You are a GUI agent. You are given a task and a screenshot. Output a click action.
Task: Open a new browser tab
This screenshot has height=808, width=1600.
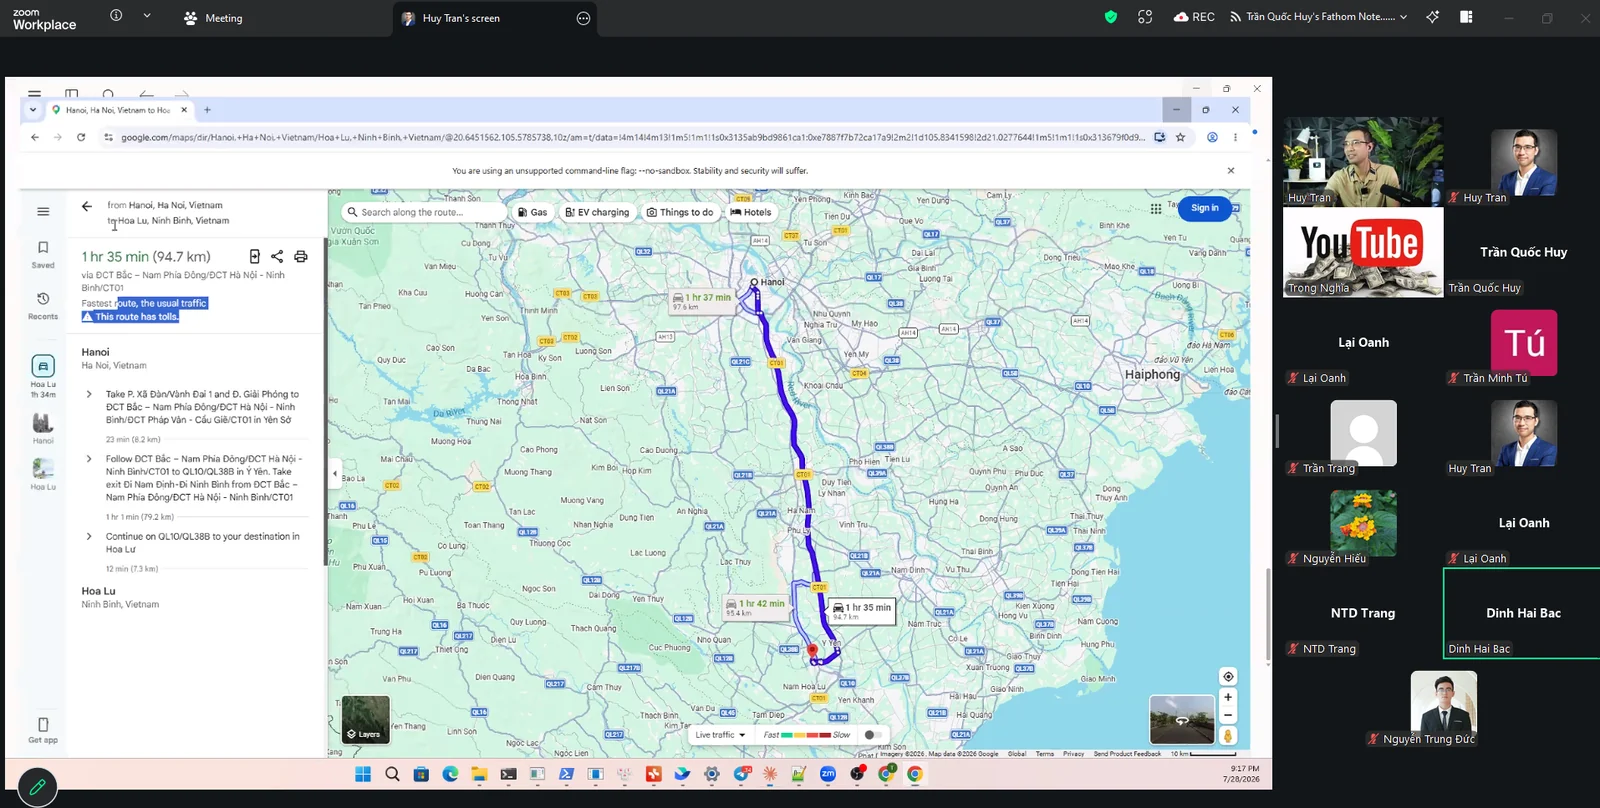tap(207, 110)
